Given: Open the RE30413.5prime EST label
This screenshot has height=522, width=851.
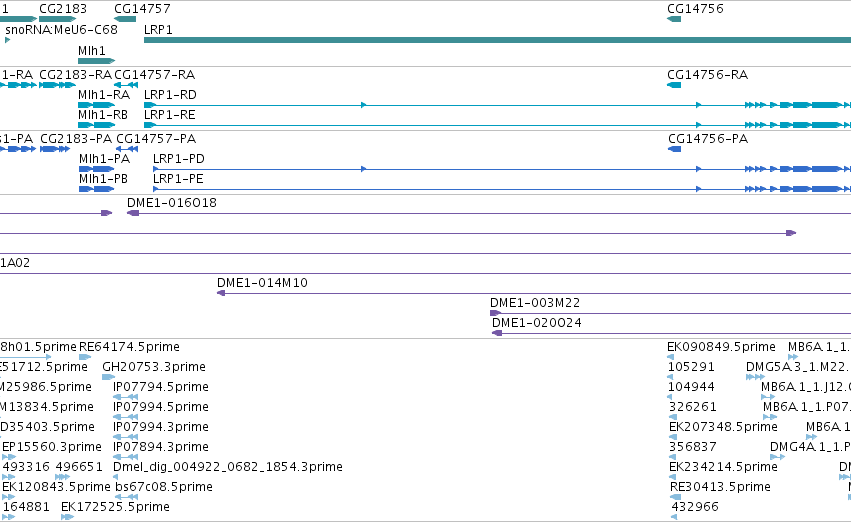Looking at the screenshot, I should click(x=720, y=487).
